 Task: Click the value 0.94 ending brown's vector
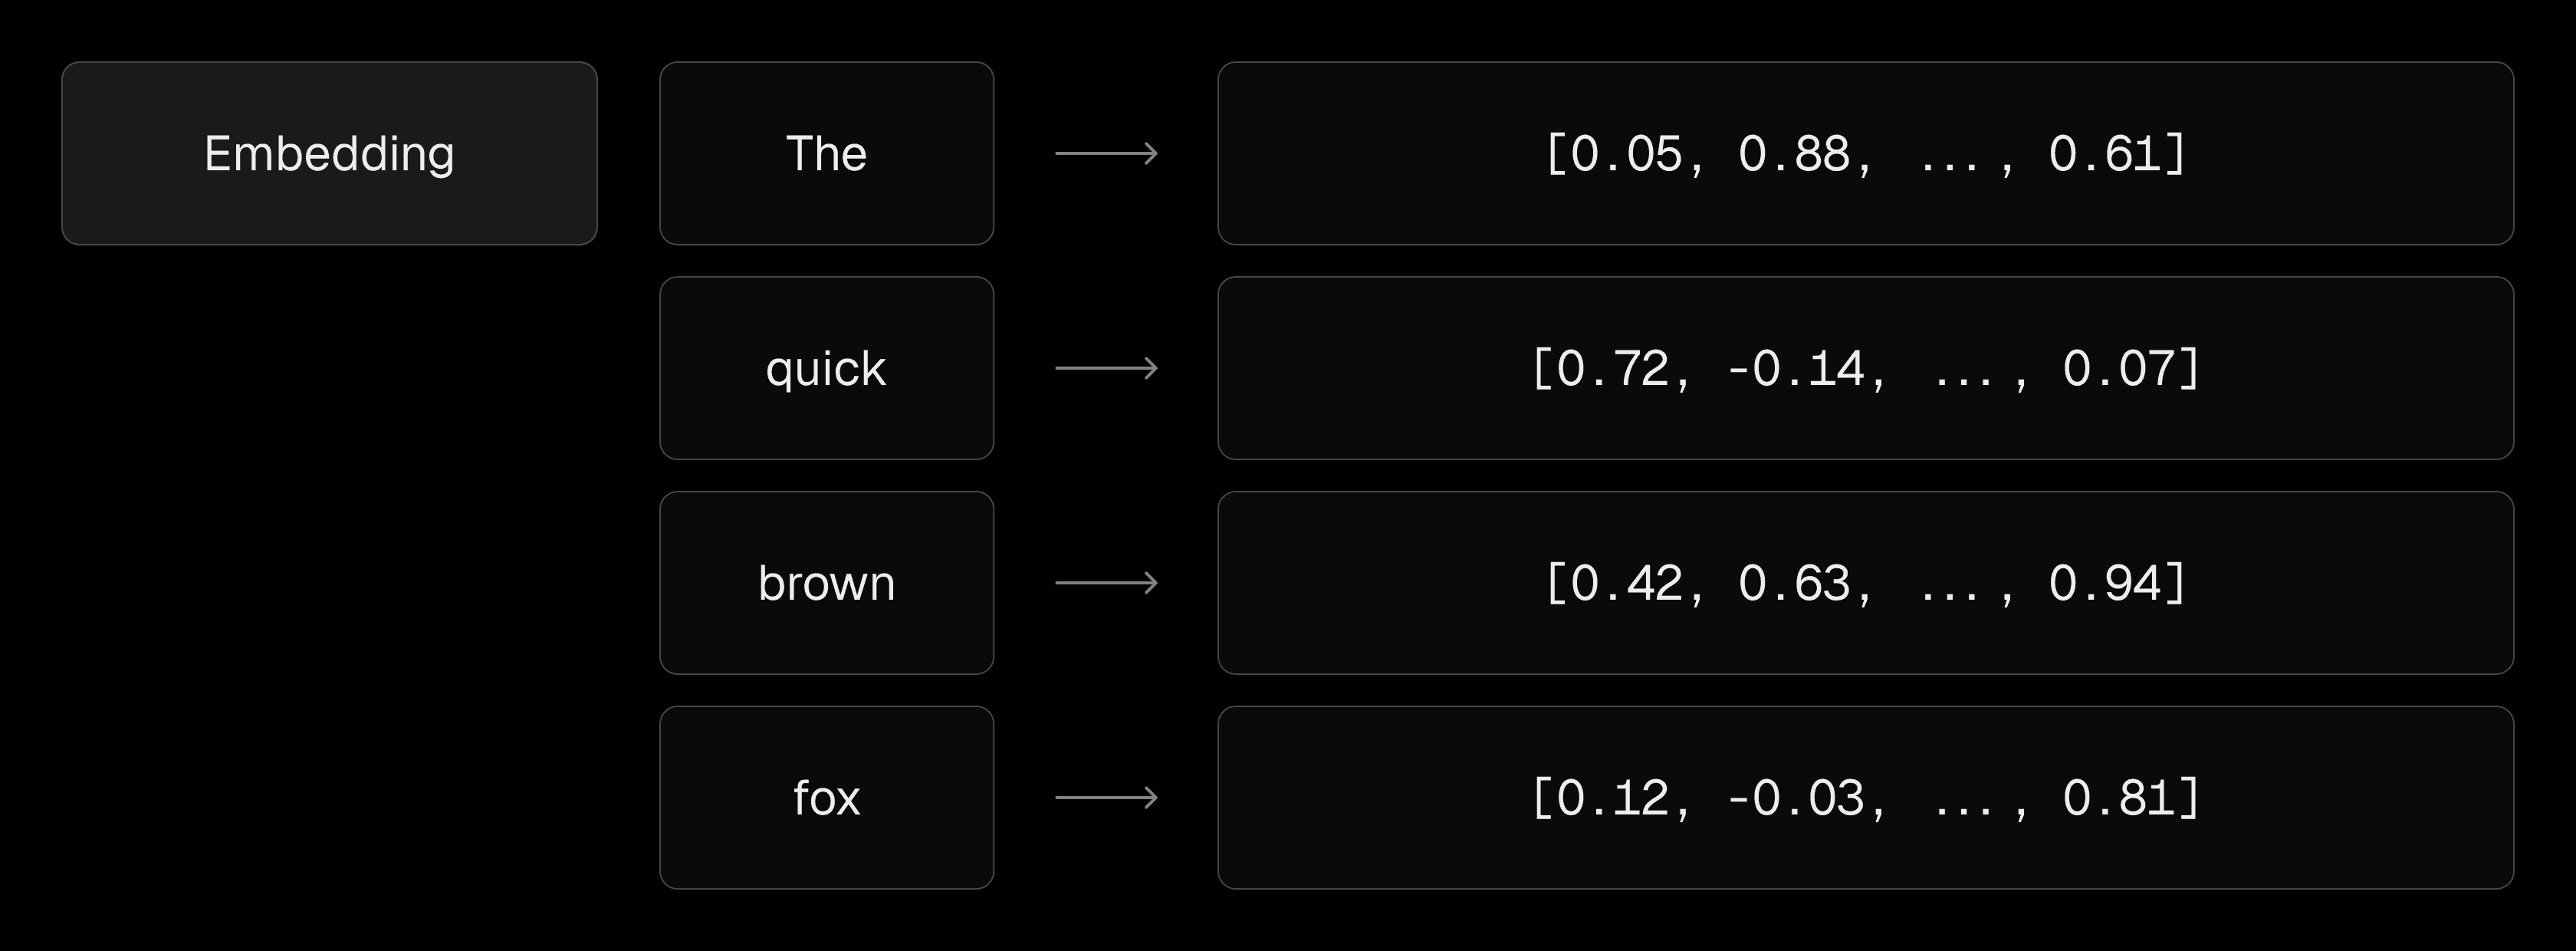(x=2104, y=583)
